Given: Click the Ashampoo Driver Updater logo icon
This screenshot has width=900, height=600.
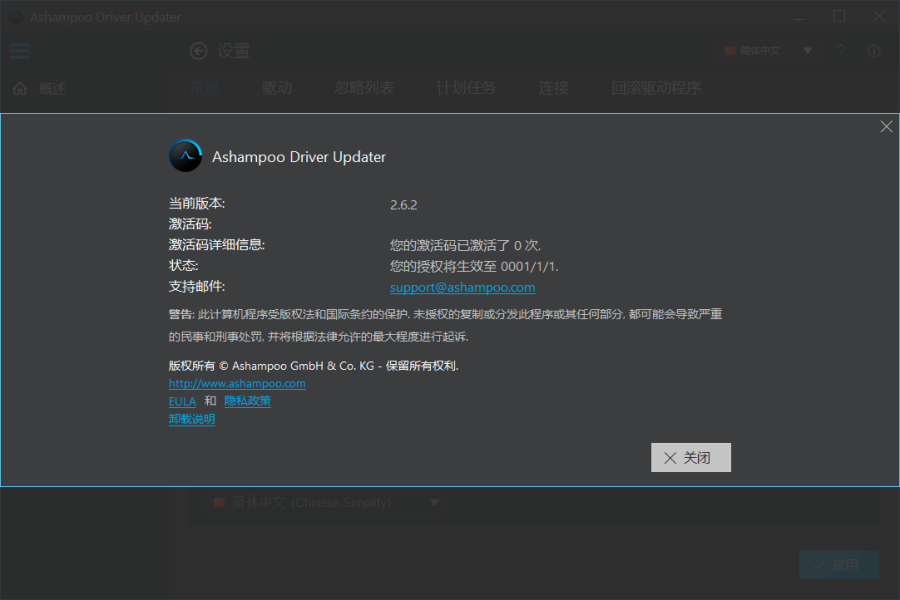Looking at the screenshot, I should pyautogui.click(x=185, y=156).
